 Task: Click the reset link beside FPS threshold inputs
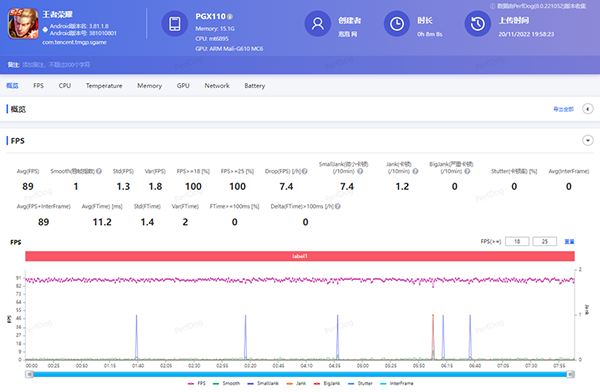click(x=569, y=242)
